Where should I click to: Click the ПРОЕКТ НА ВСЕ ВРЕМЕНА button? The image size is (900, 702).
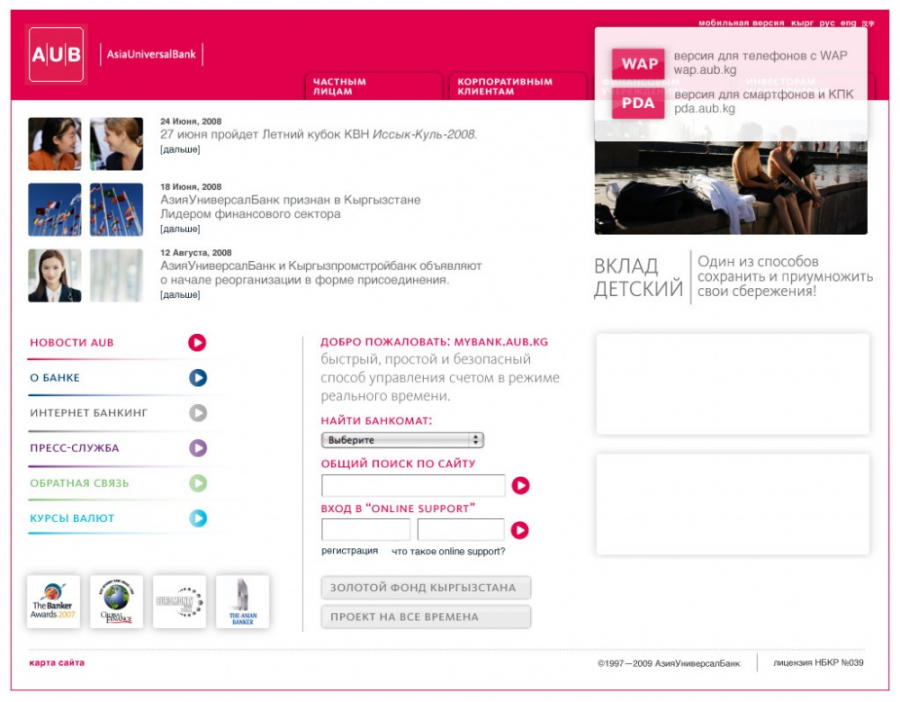coord(425,617)
